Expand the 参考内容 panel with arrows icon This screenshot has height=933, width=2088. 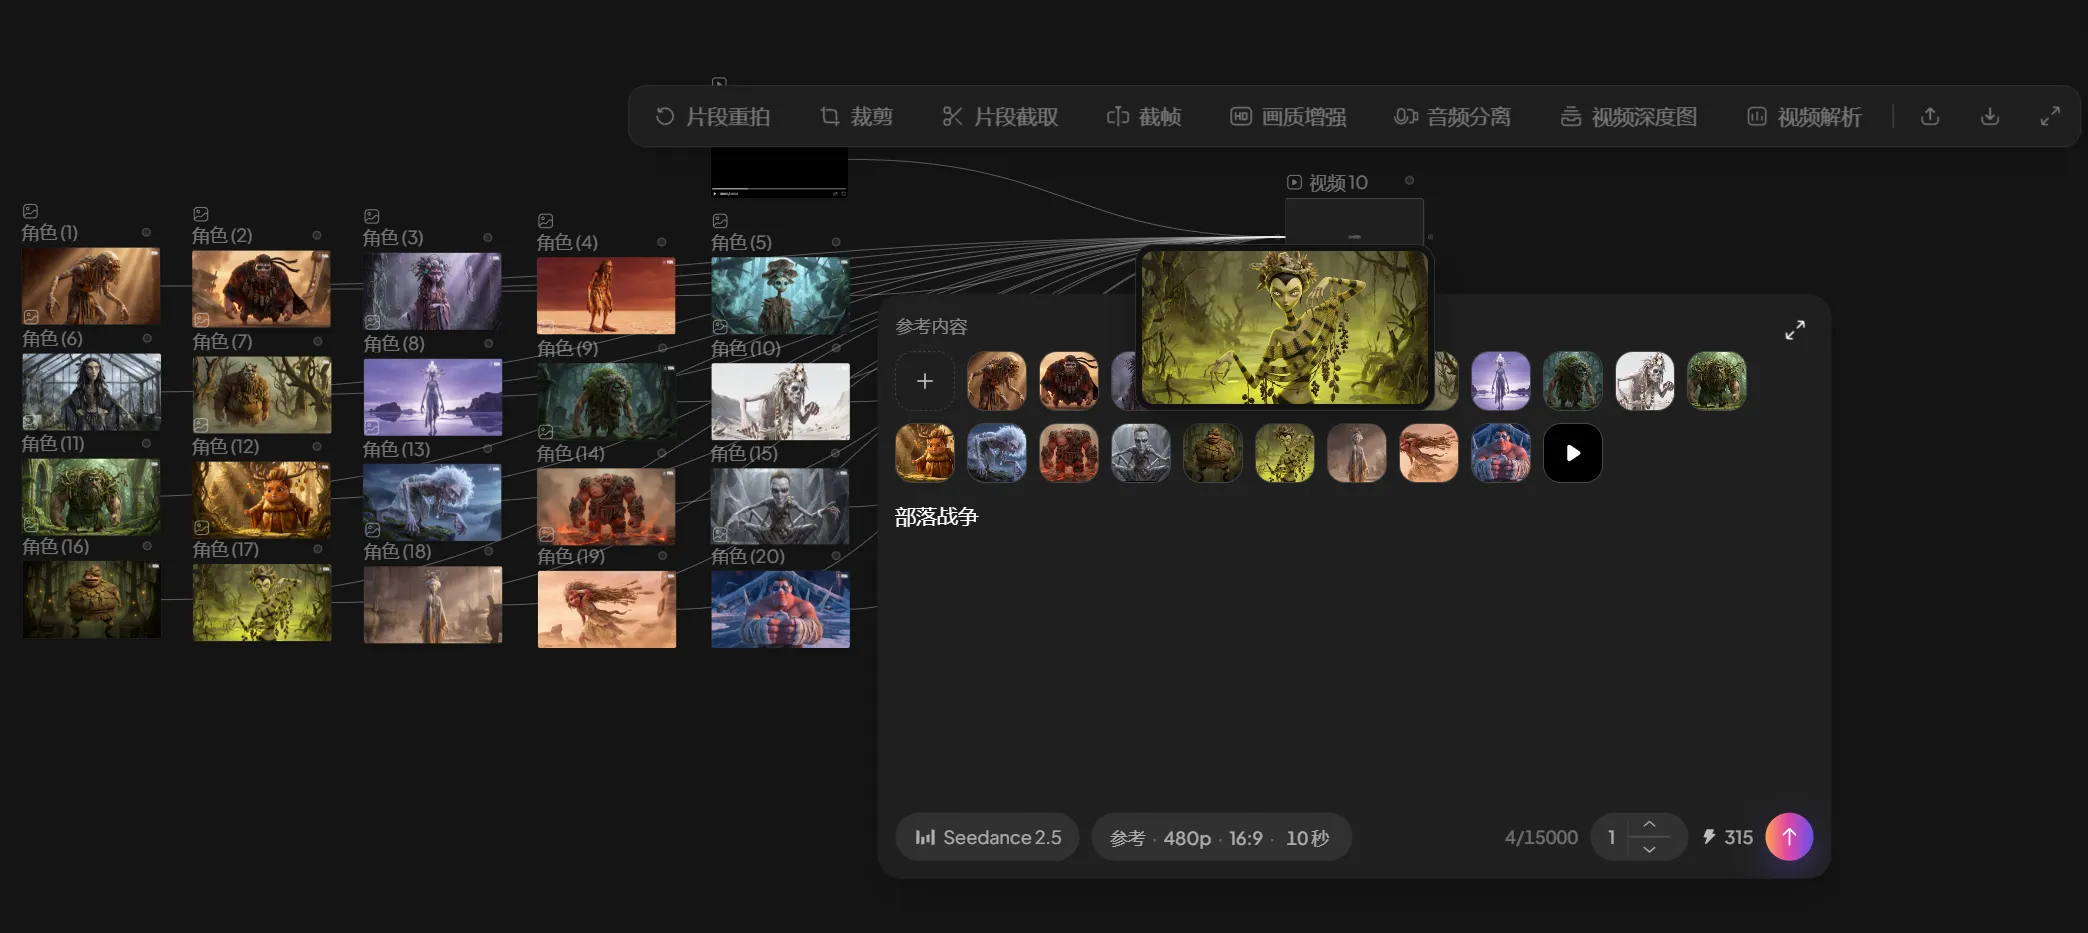pos(1795,330)
